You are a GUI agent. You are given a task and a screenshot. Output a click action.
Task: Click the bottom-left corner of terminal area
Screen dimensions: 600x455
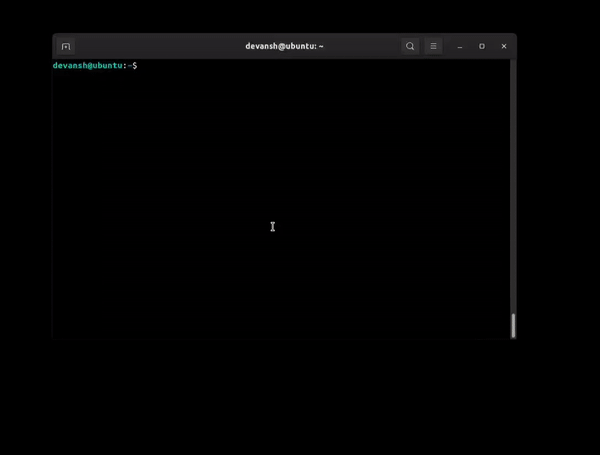[x=58, y=333]
